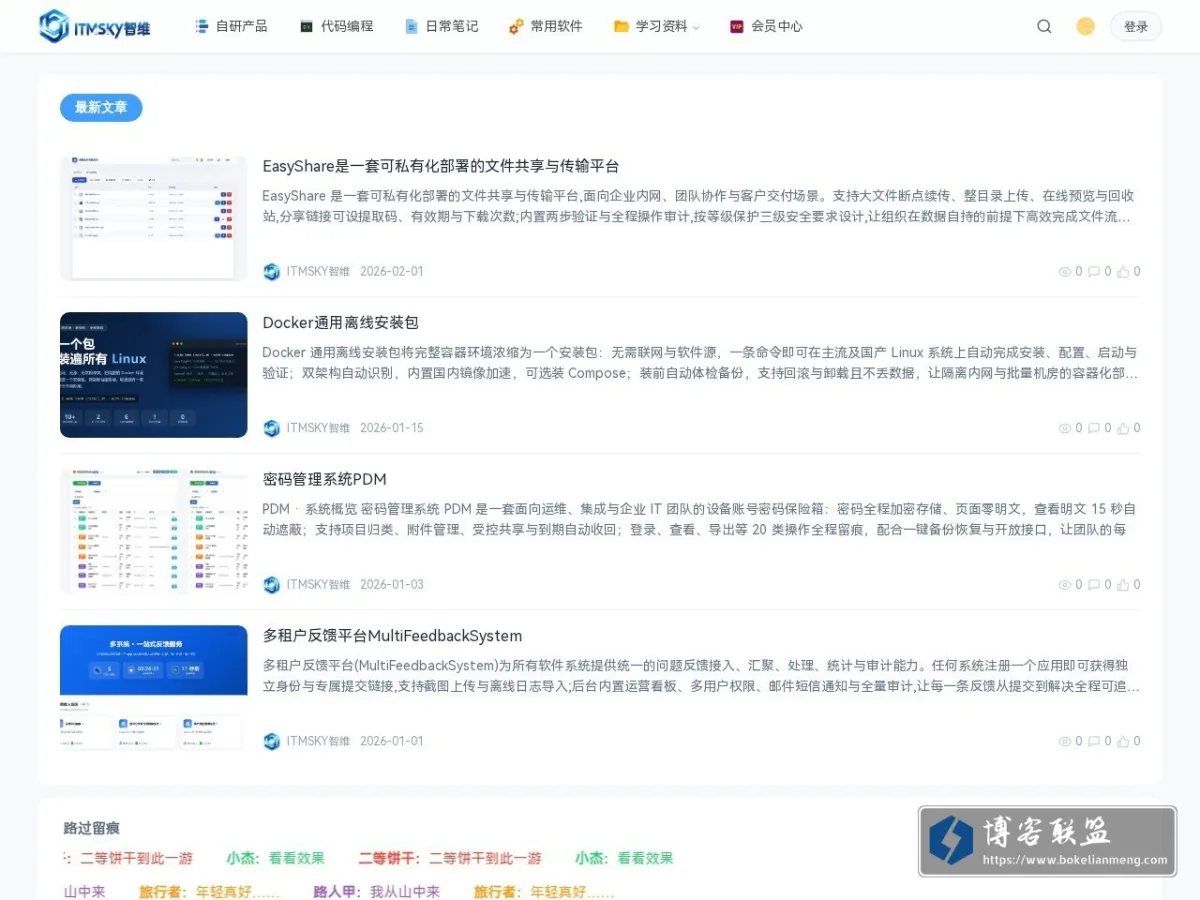Image resolution: width=1200 pixels, height=900 pixels.
Task: Click the search magnifier icon
Action: click(1044, 27)
